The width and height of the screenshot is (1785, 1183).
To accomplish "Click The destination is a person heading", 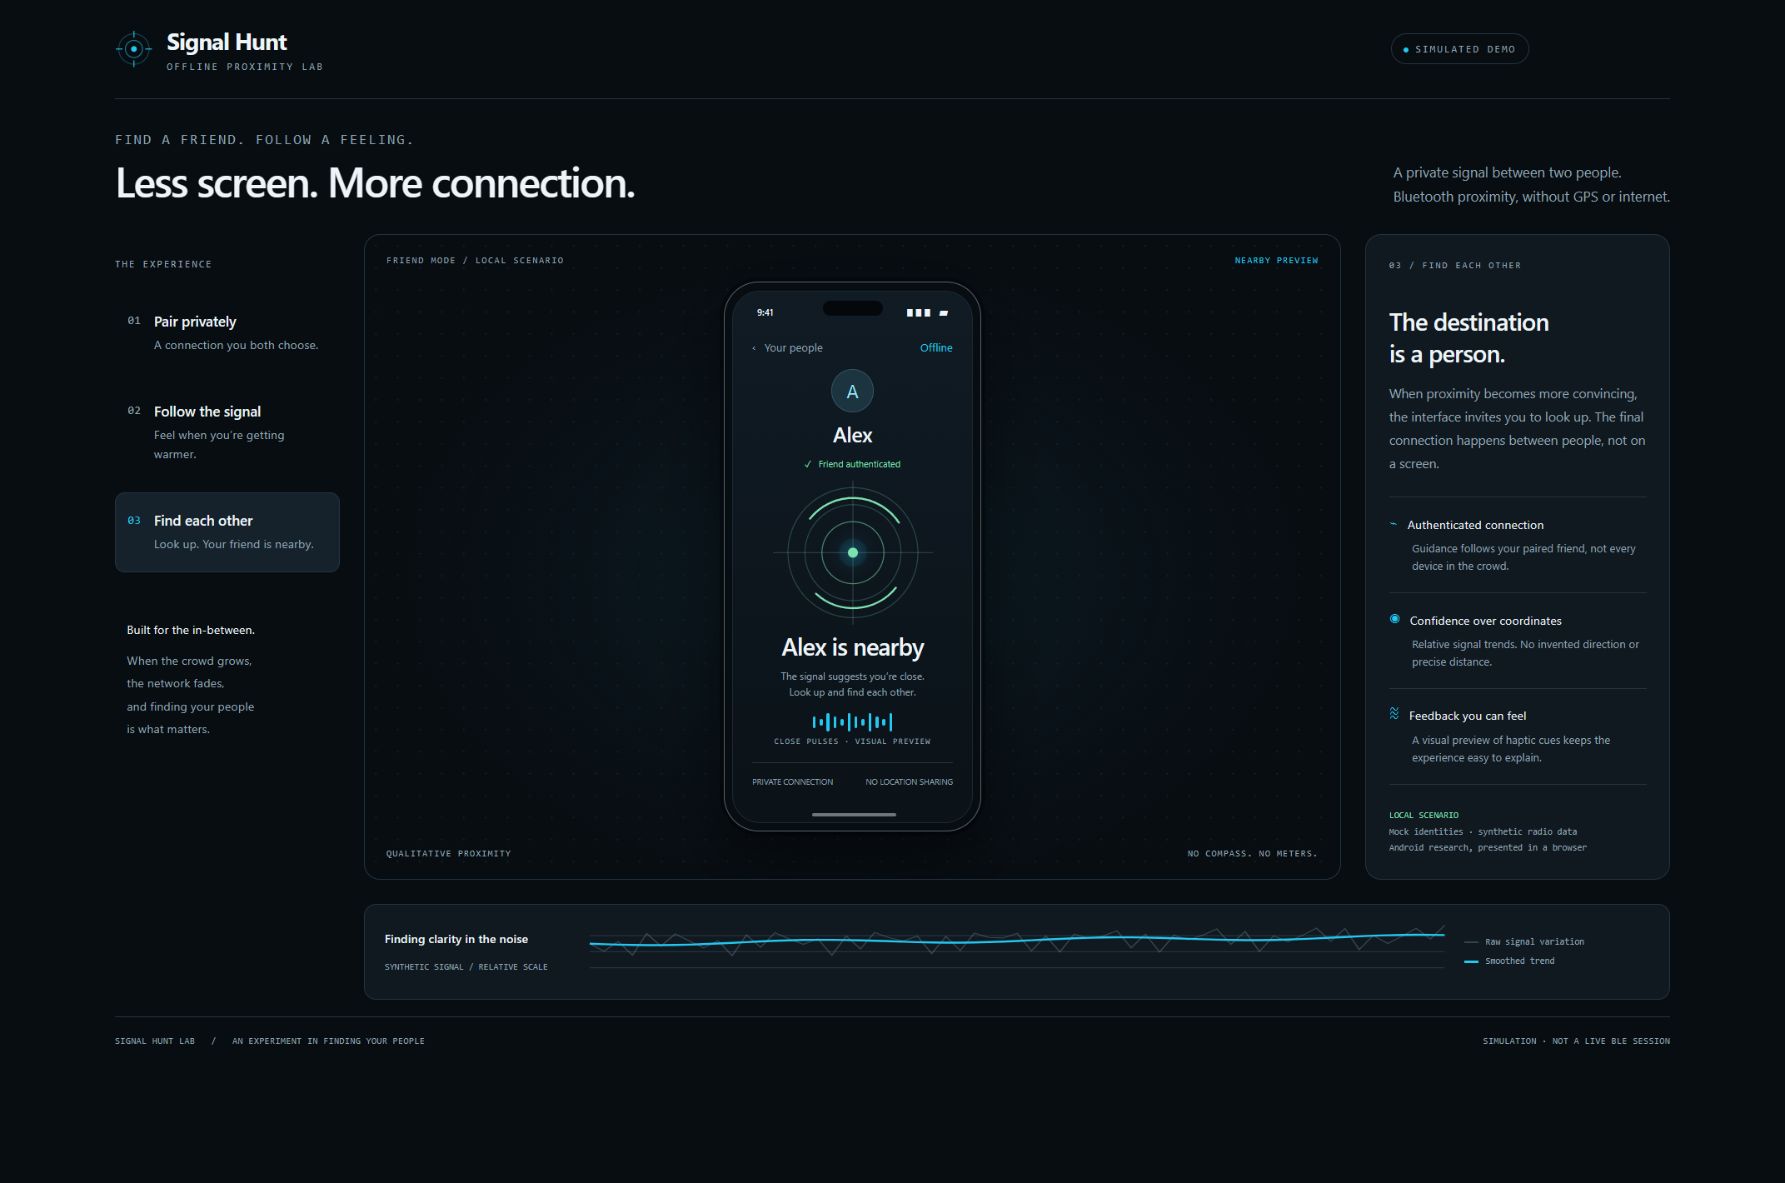I will (1469, 338).
